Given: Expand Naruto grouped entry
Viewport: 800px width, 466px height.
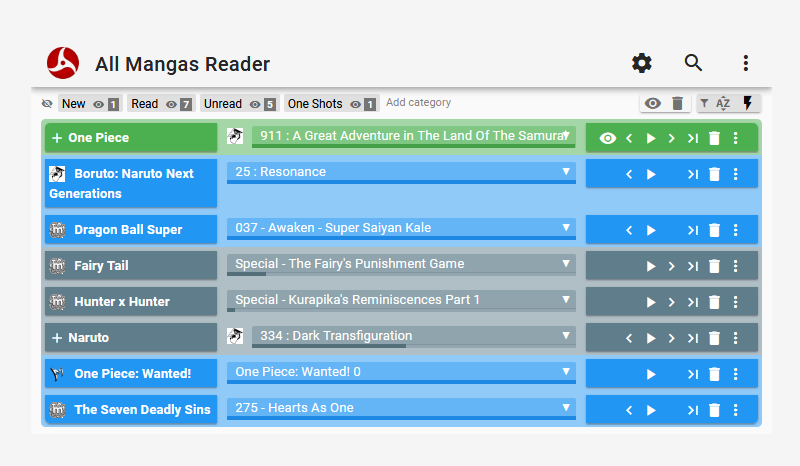Looking at the screenshot, I should pyautogui.click(x=57, y=338).
